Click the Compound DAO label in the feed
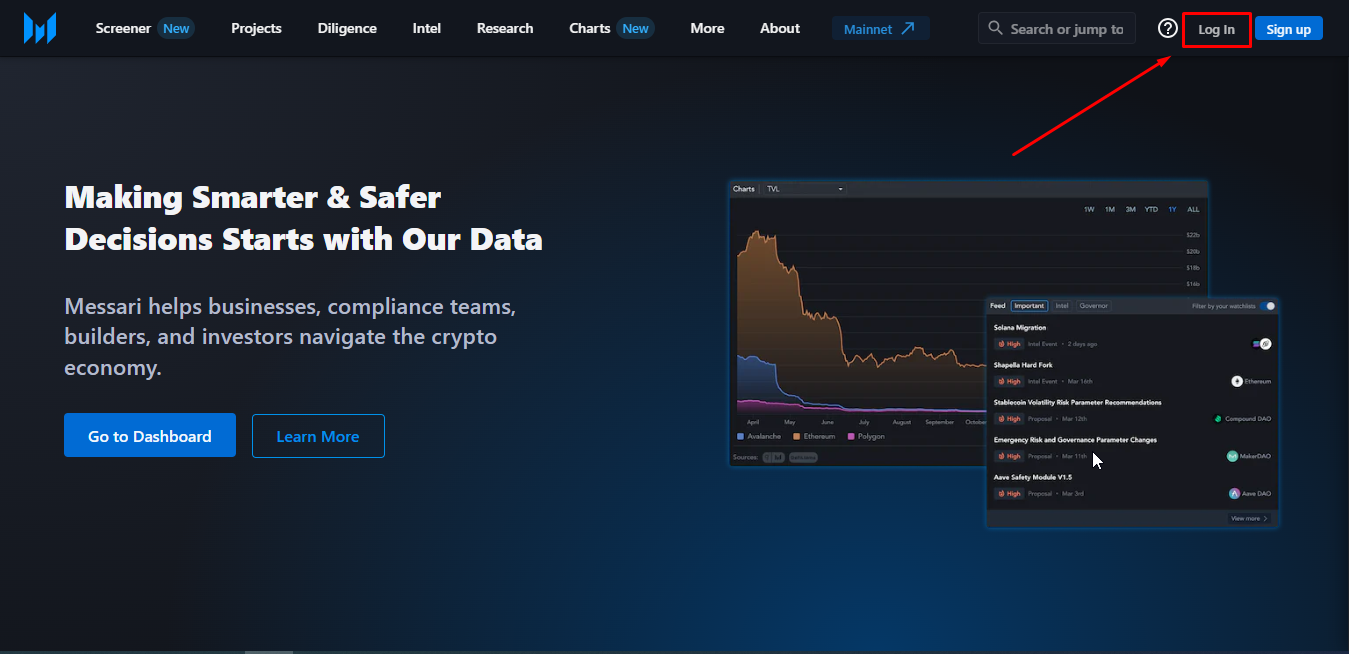This screenshot has height=654, width=1349. pyautogui.click(x=1248, y=419)
